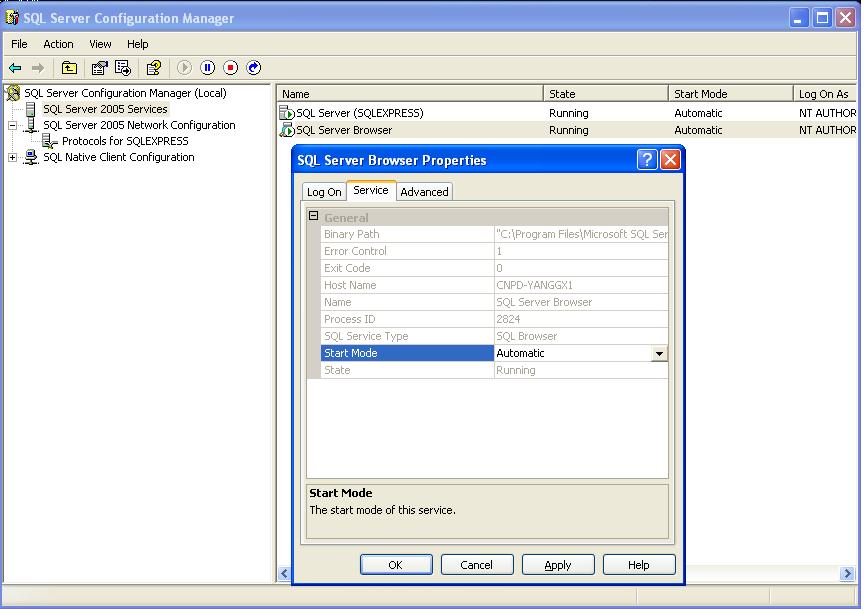This screenshot has height=609, width=864.
Task: Click the Up one level folder icon
Action: click(69, 68)
